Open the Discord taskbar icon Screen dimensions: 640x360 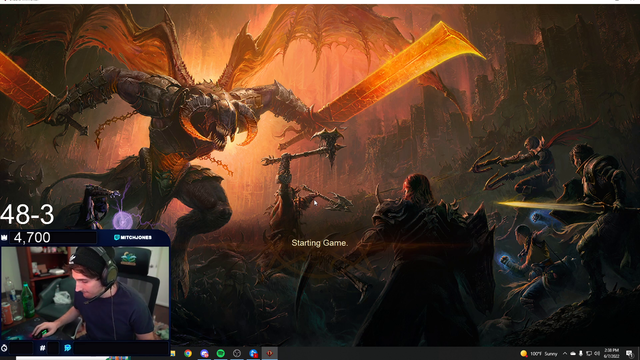pos(204,353)
